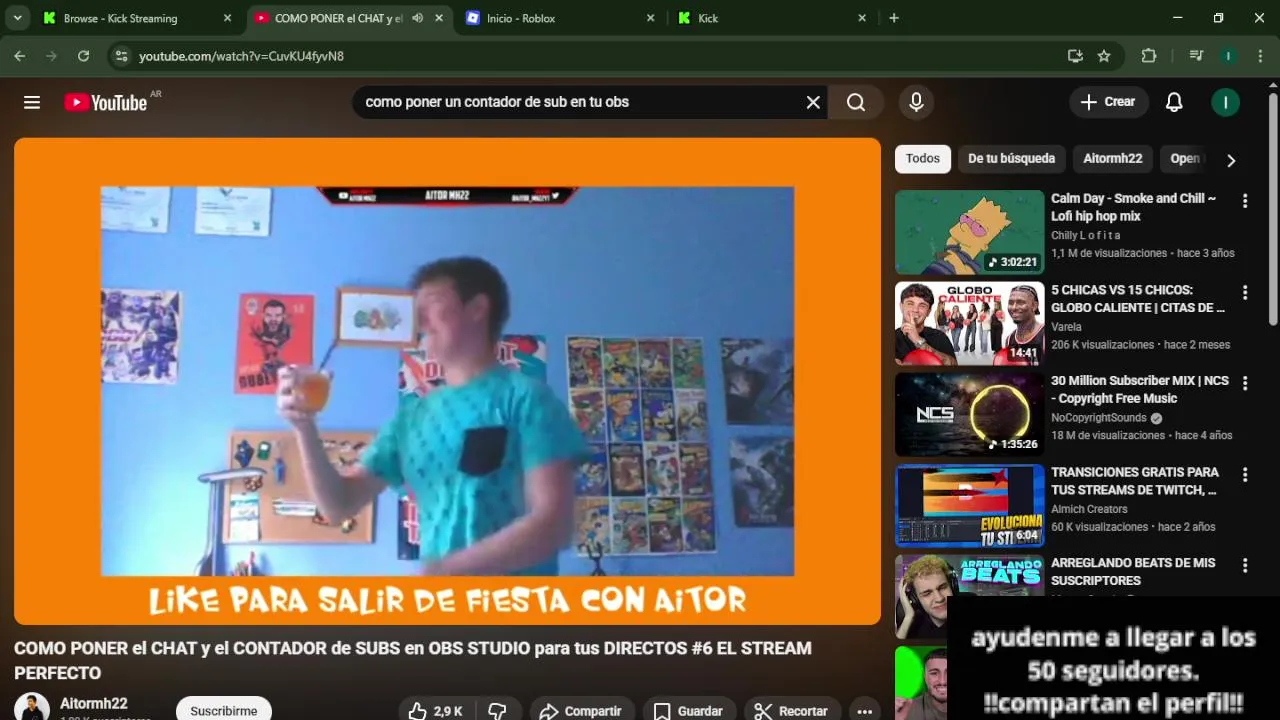The width and height of the screenshot is (1280, 720).
Task: Select the Todos filter chip
Action: pyautogui.click(x=923, y=159)
